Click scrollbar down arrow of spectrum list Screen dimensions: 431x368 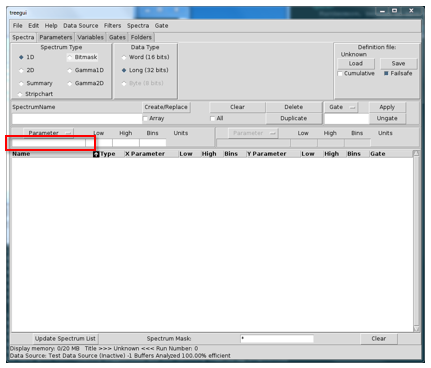point(416,329)
